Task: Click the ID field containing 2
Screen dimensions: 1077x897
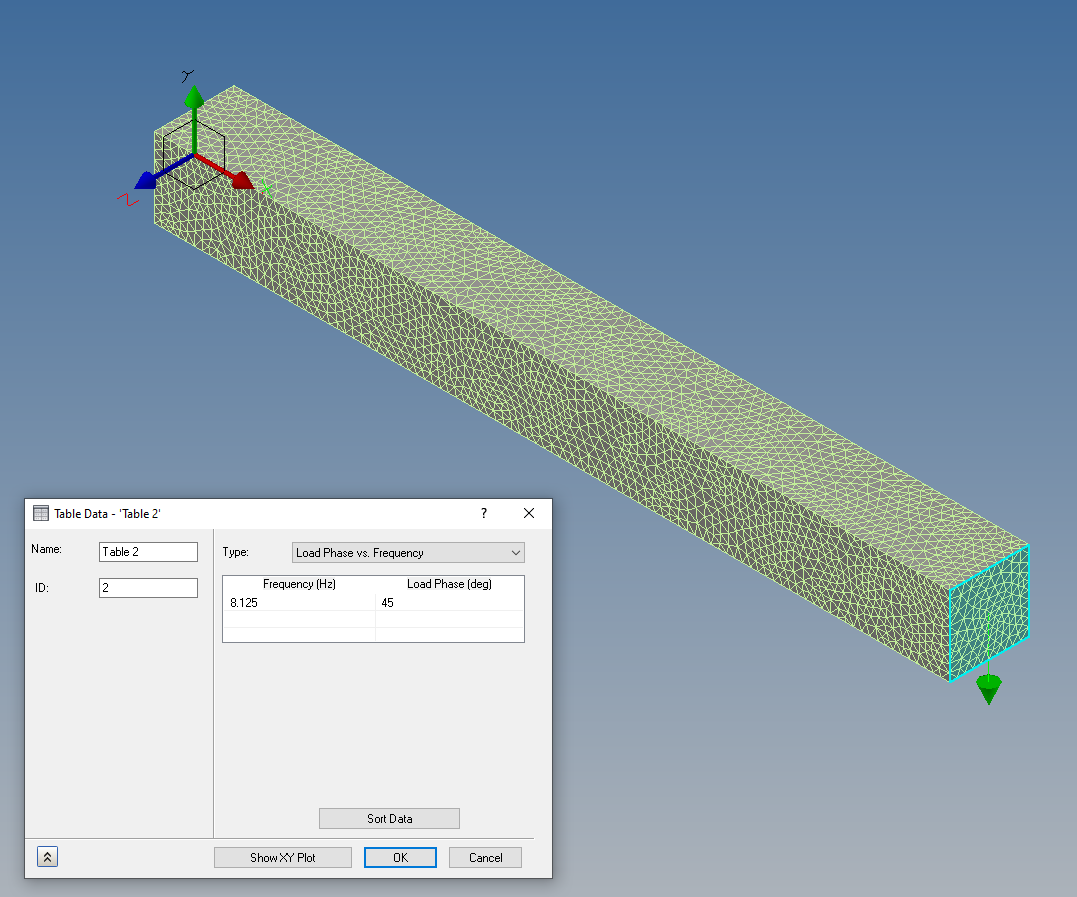Action: tap(147, 587)
